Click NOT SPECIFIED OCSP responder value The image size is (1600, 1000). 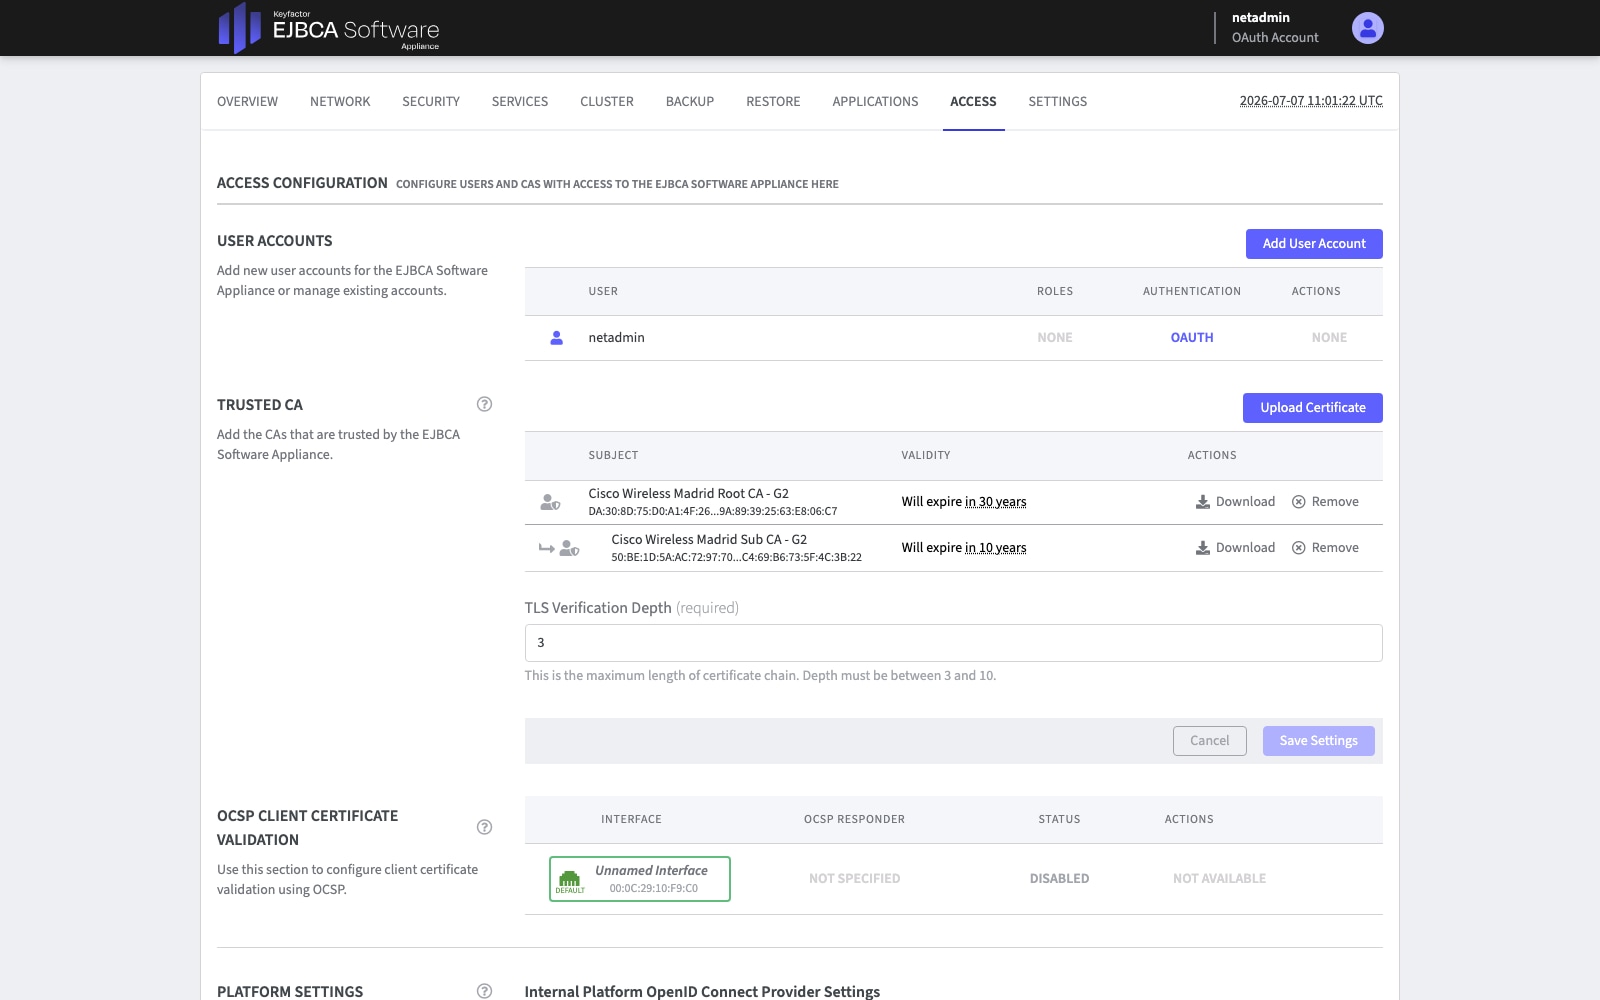coord(854,879)
